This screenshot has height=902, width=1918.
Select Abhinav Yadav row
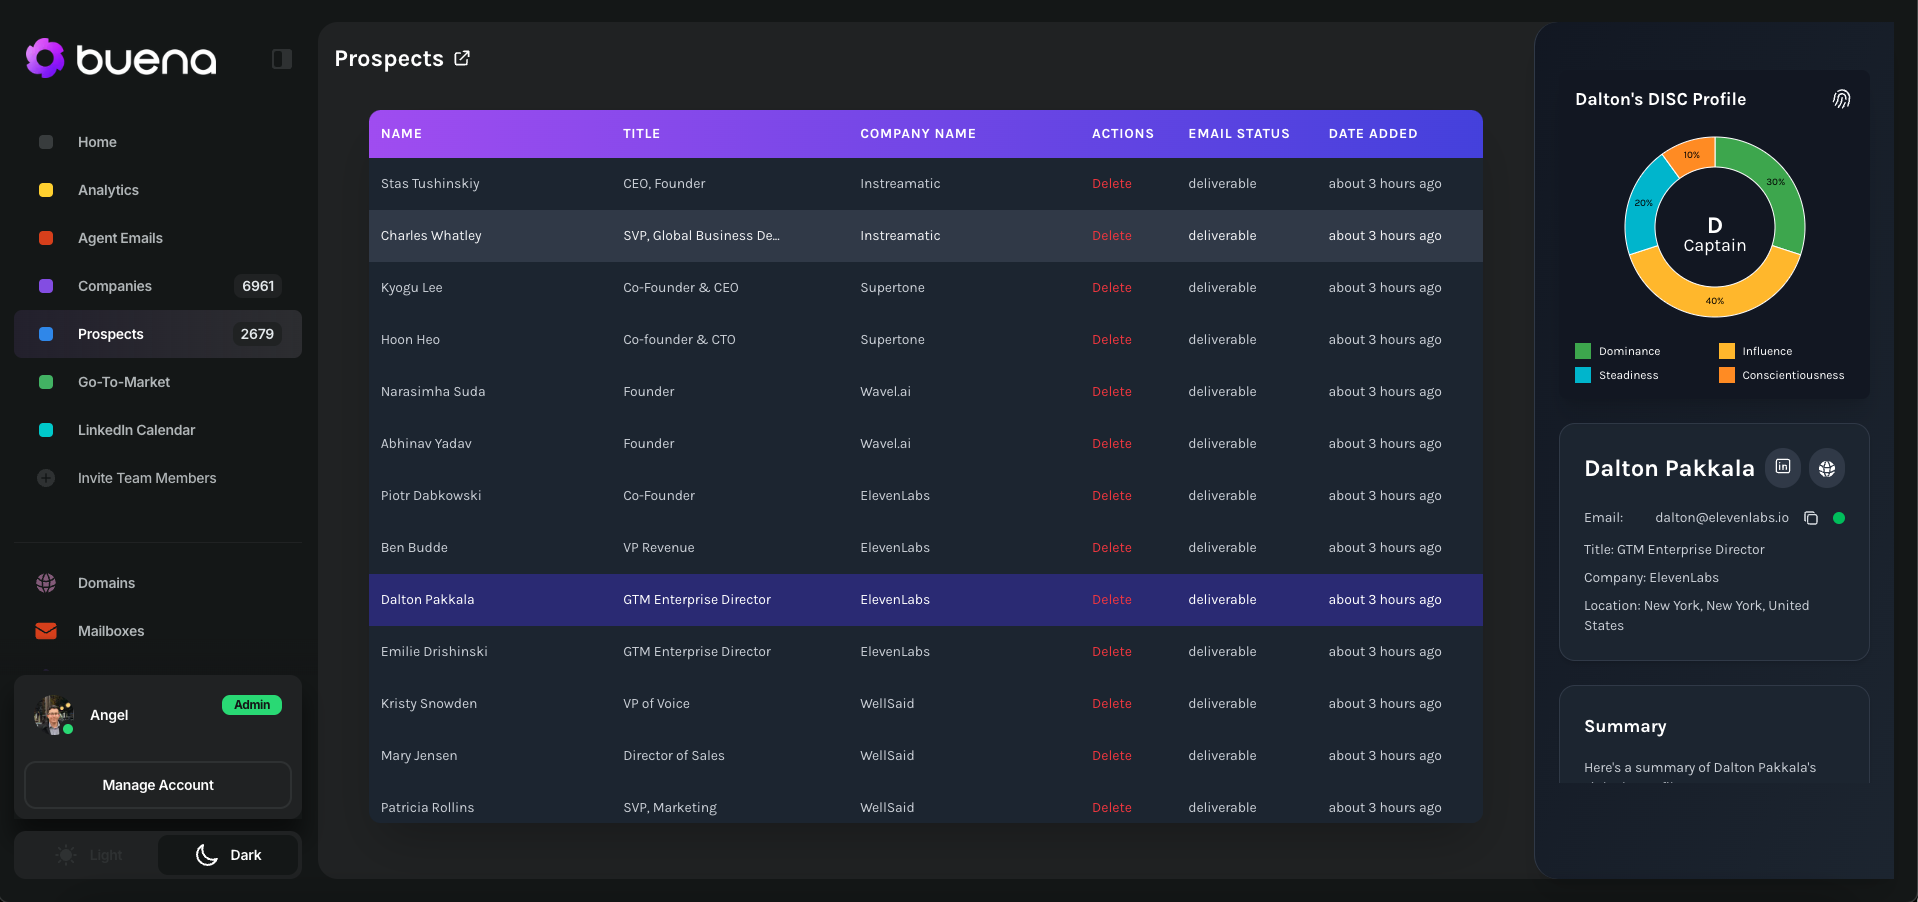926,444
